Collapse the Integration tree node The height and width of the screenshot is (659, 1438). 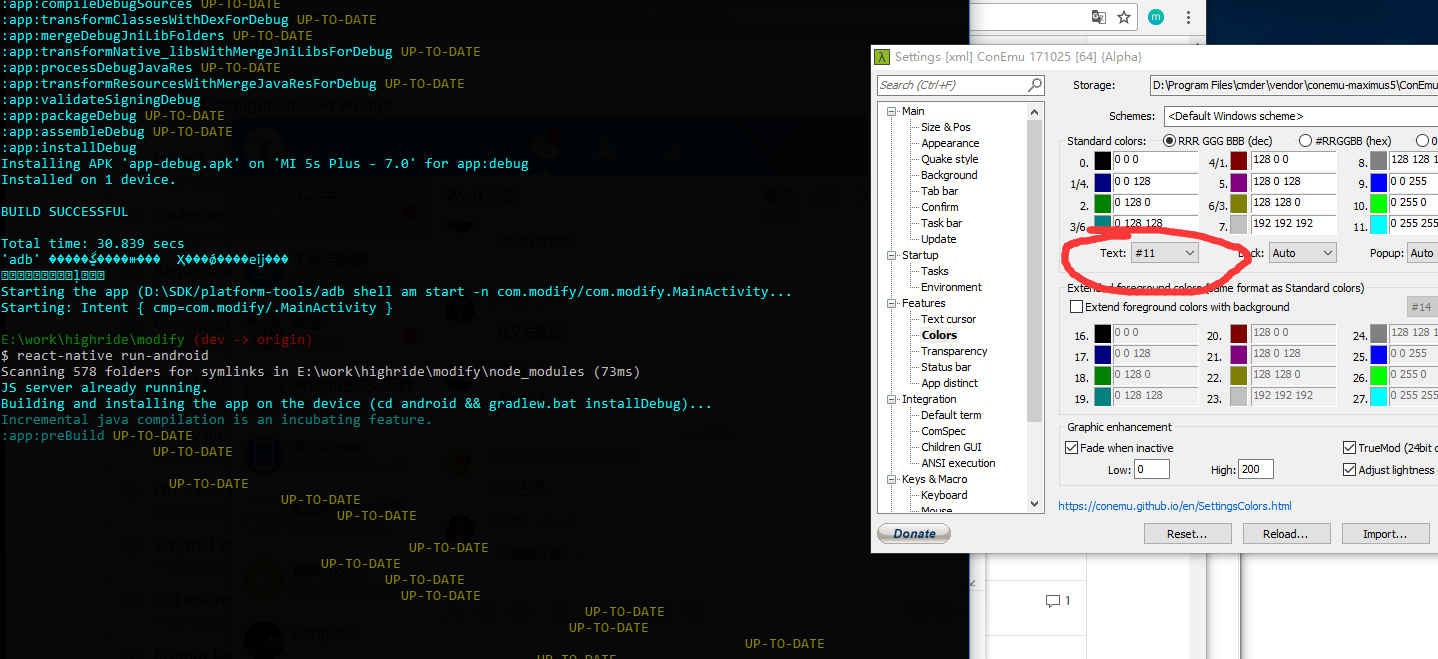coord(891,399)
